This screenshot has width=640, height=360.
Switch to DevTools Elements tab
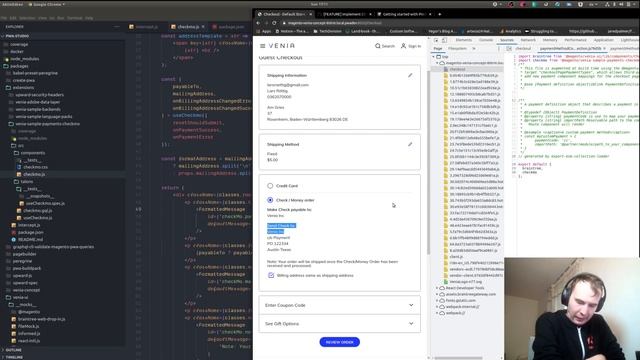pyautogui.click(x=464, y=40)
